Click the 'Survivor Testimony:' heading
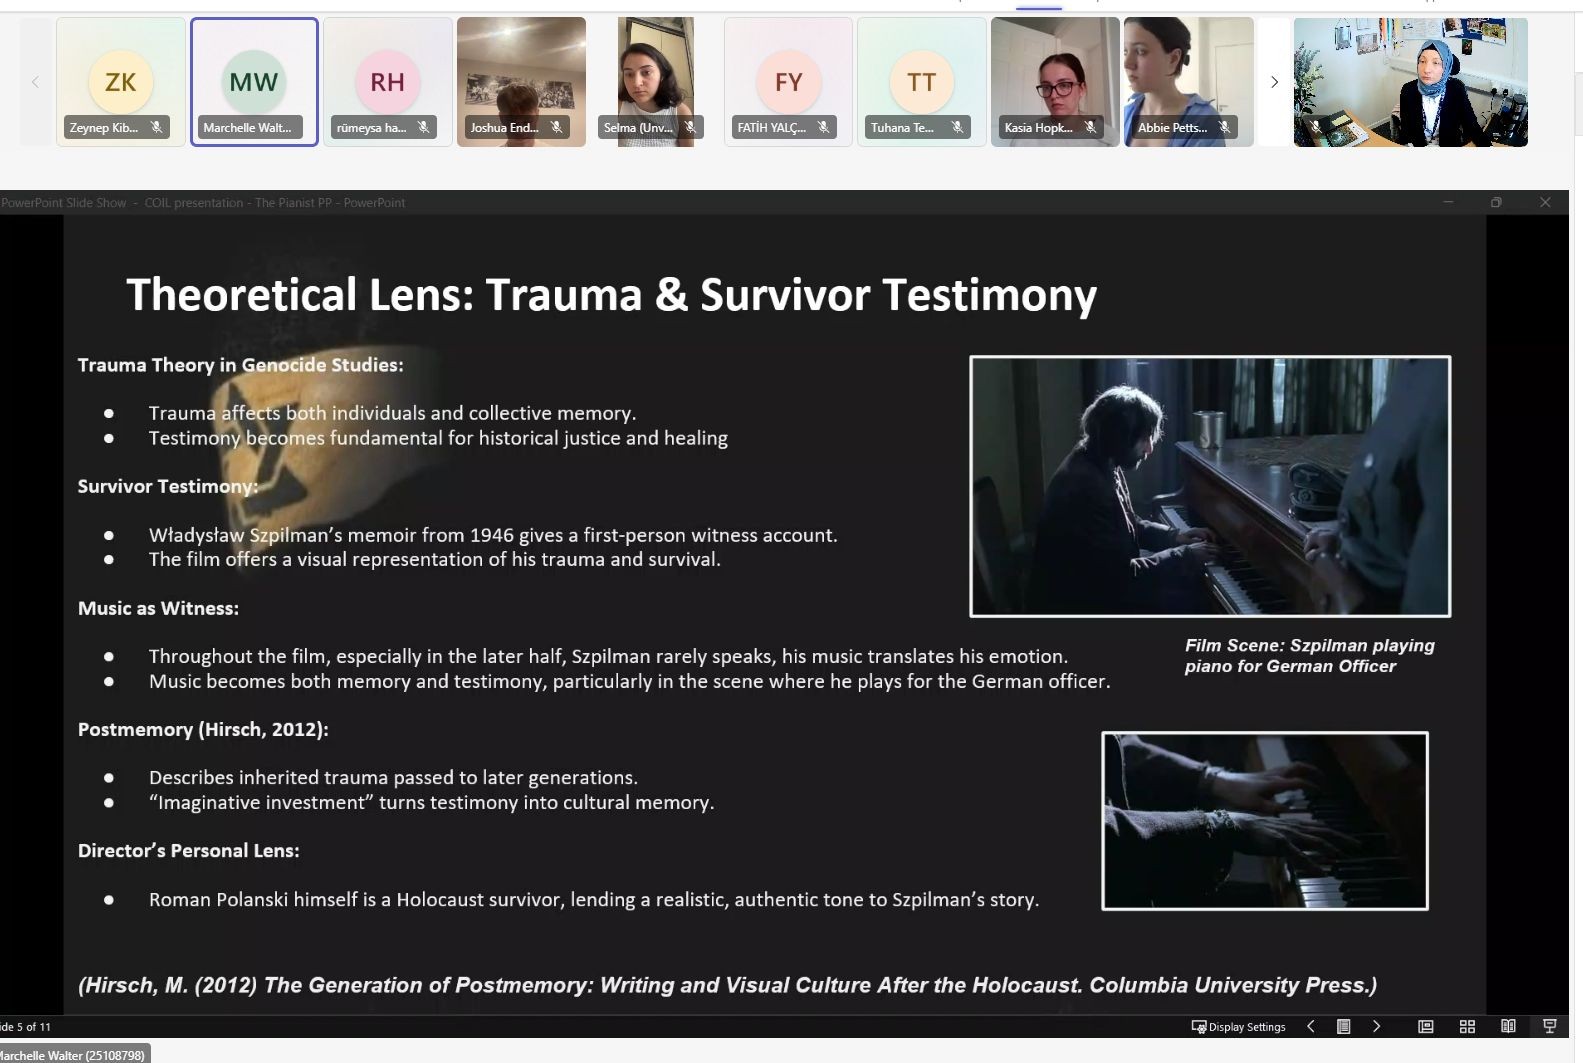The height and width of the screenshot is (1063, 1583). (168, 486)
